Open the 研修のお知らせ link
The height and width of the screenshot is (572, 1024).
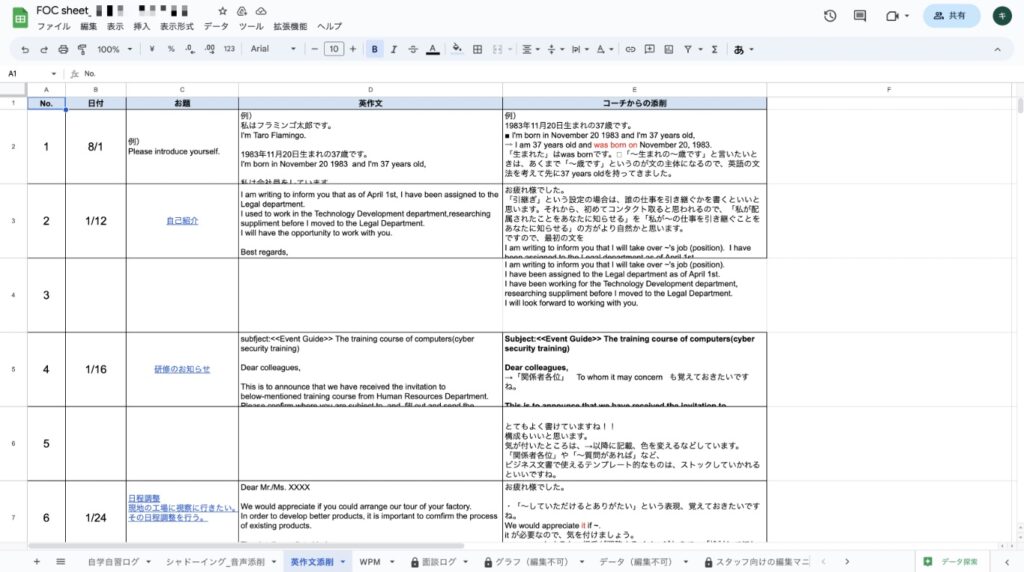[x=182, y=370]
